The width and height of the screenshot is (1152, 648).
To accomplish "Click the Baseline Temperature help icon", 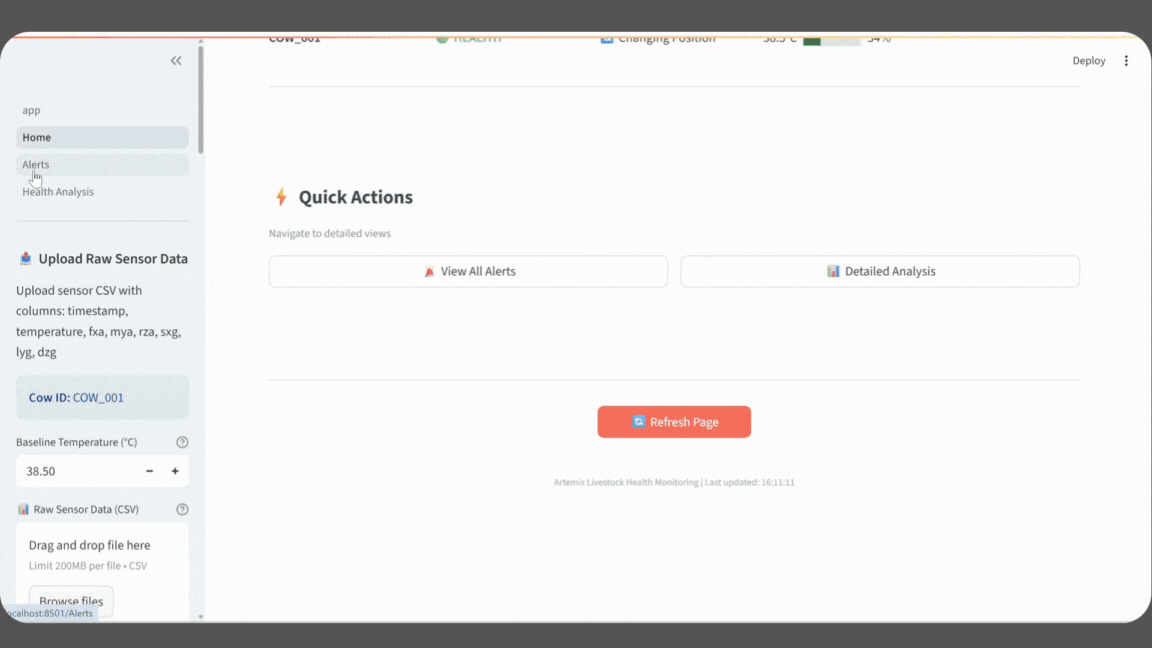I will tap(182, 442).
